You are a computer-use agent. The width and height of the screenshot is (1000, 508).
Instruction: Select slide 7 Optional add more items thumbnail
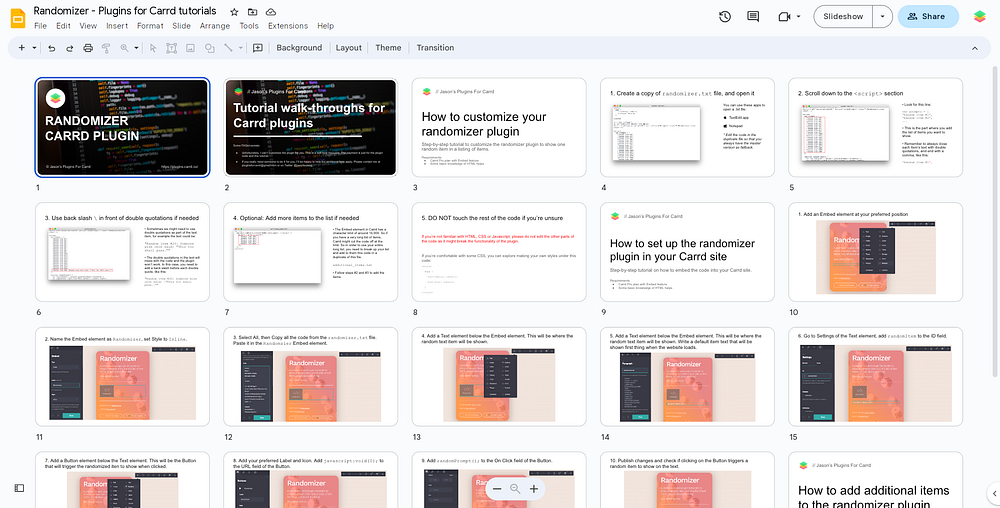coord(311,252)
